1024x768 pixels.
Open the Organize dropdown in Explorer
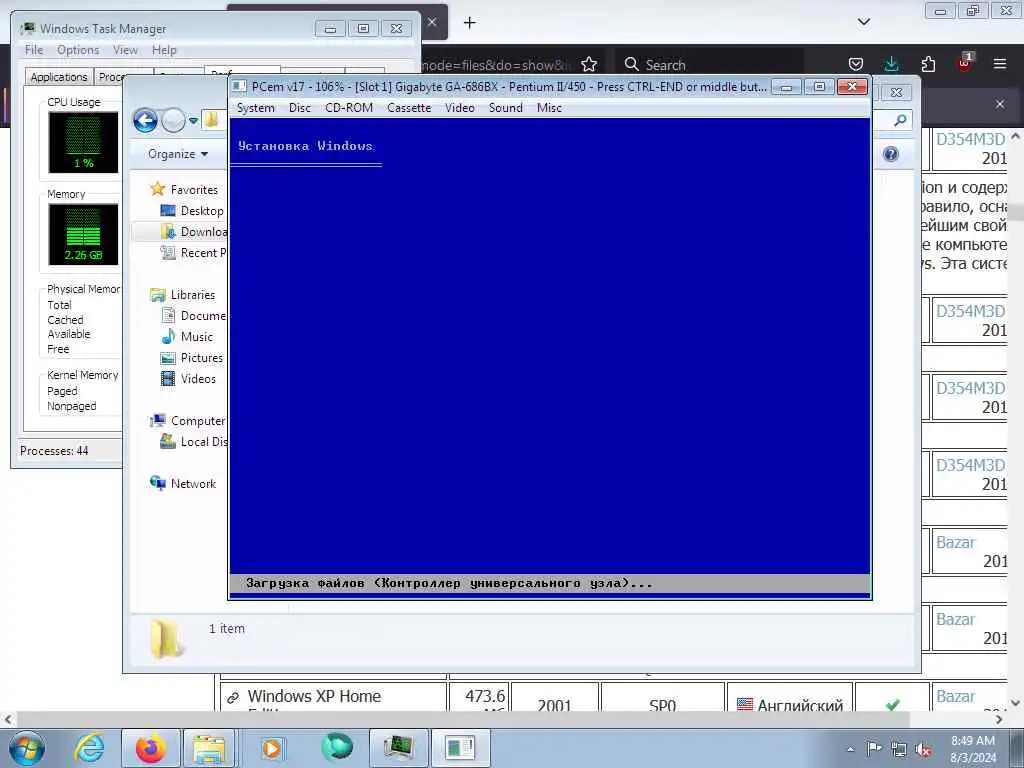178,154
